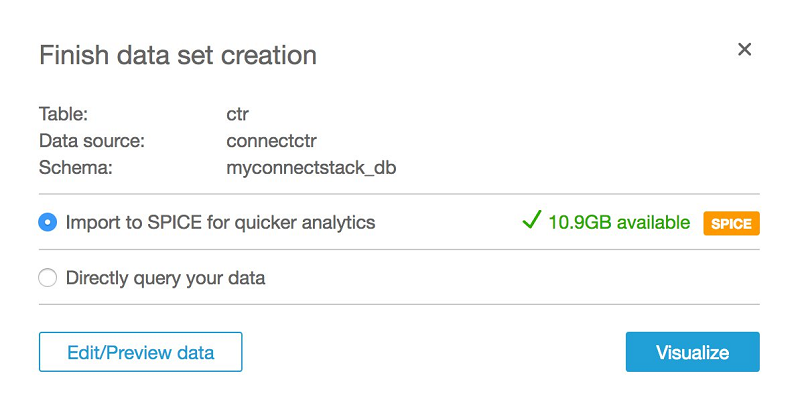The width and height of the screenshot is (800, 404).
Task: Click the Schema: field label
Action: coord(76,167)
